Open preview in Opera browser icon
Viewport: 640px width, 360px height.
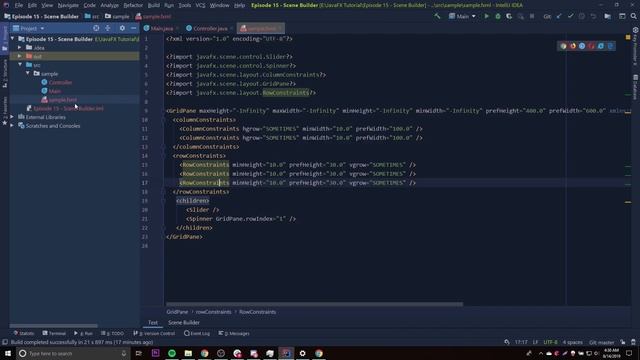click(591, 46)
